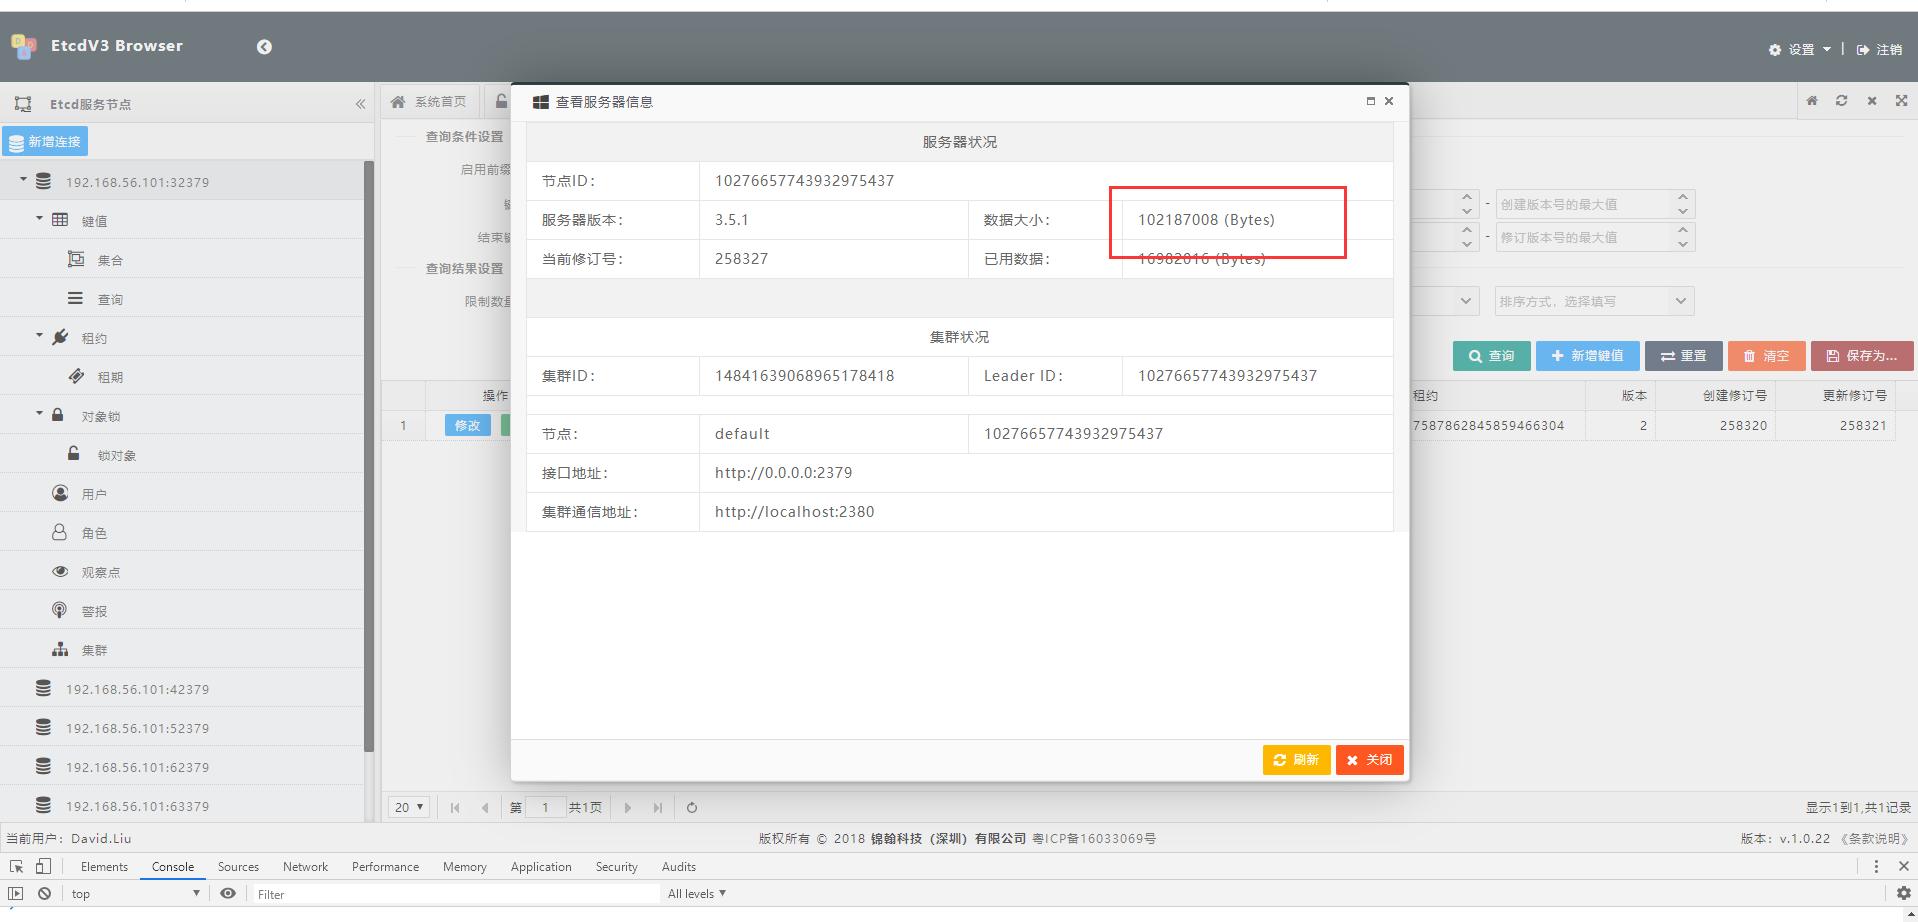The image size is (1918, 922).
Task: Open the 警报 alarm icon item
Action: click(x=60, y=610)
